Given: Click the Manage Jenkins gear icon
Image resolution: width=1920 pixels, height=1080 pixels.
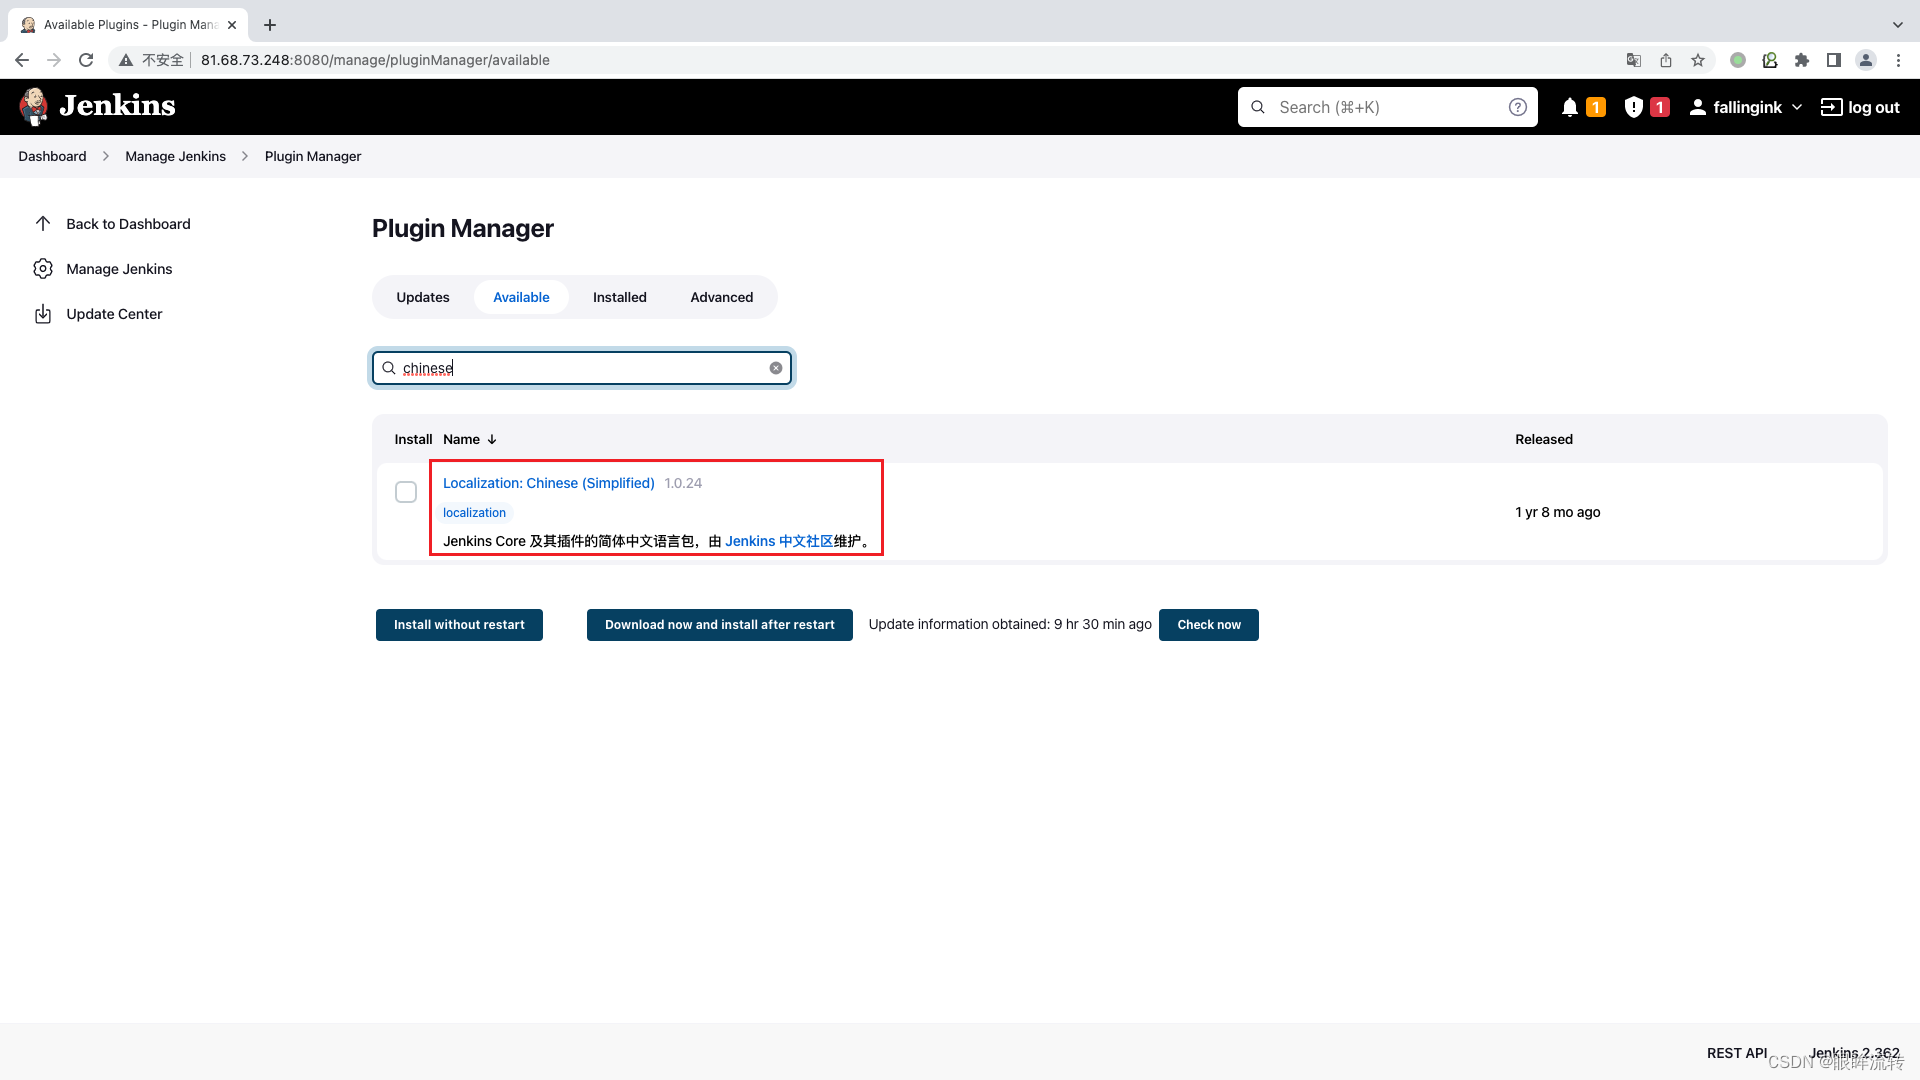Looking at the screenshot, I should coord(43,269).
